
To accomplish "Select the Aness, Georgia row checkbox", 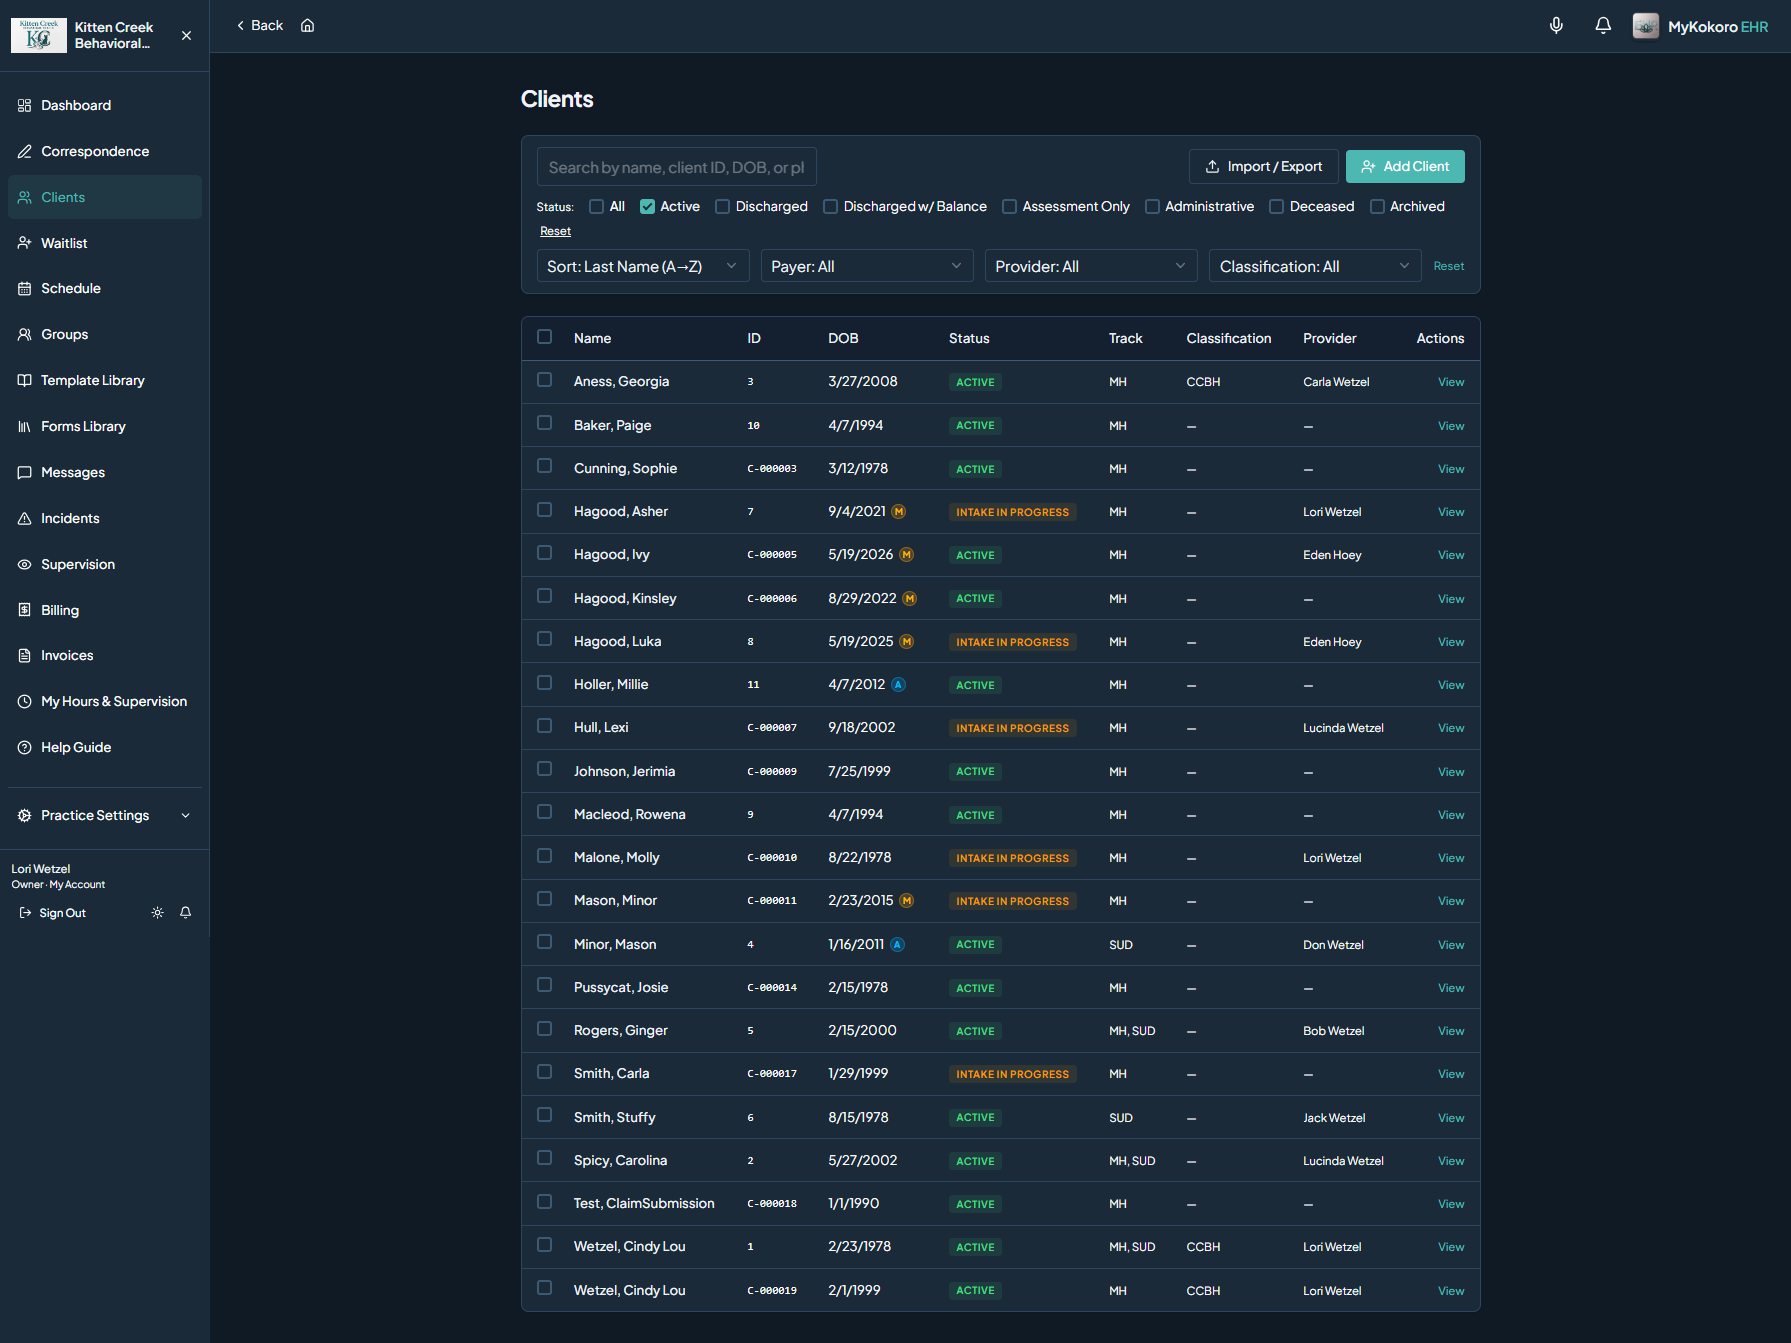I will point(545,380).
